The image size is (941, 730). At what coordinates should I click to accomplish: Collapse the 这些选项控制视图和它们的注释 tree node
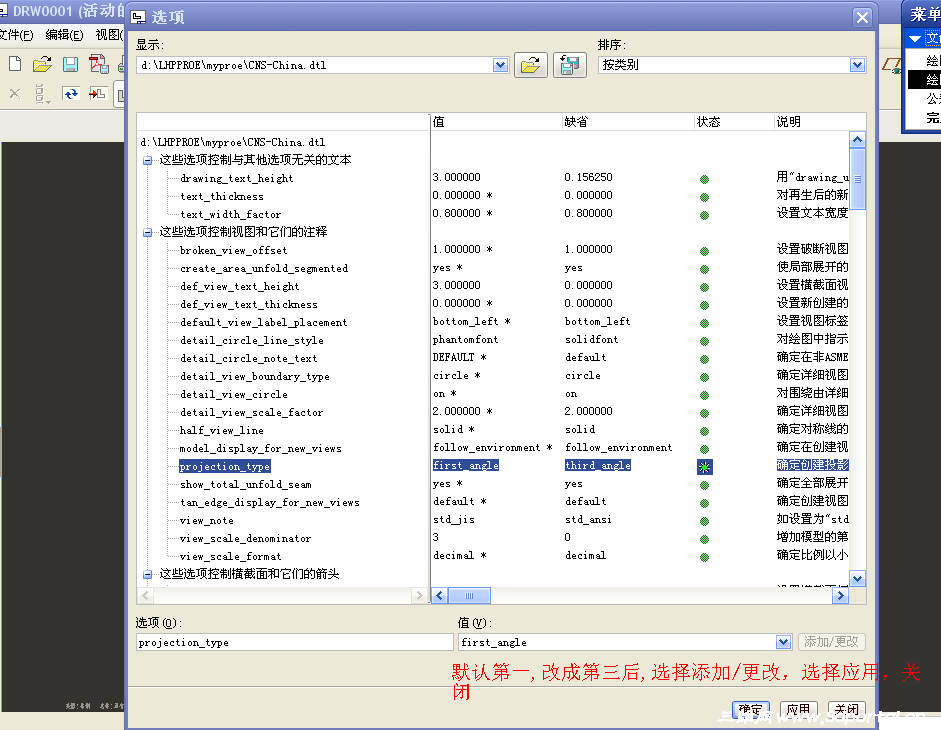[147, 231]
